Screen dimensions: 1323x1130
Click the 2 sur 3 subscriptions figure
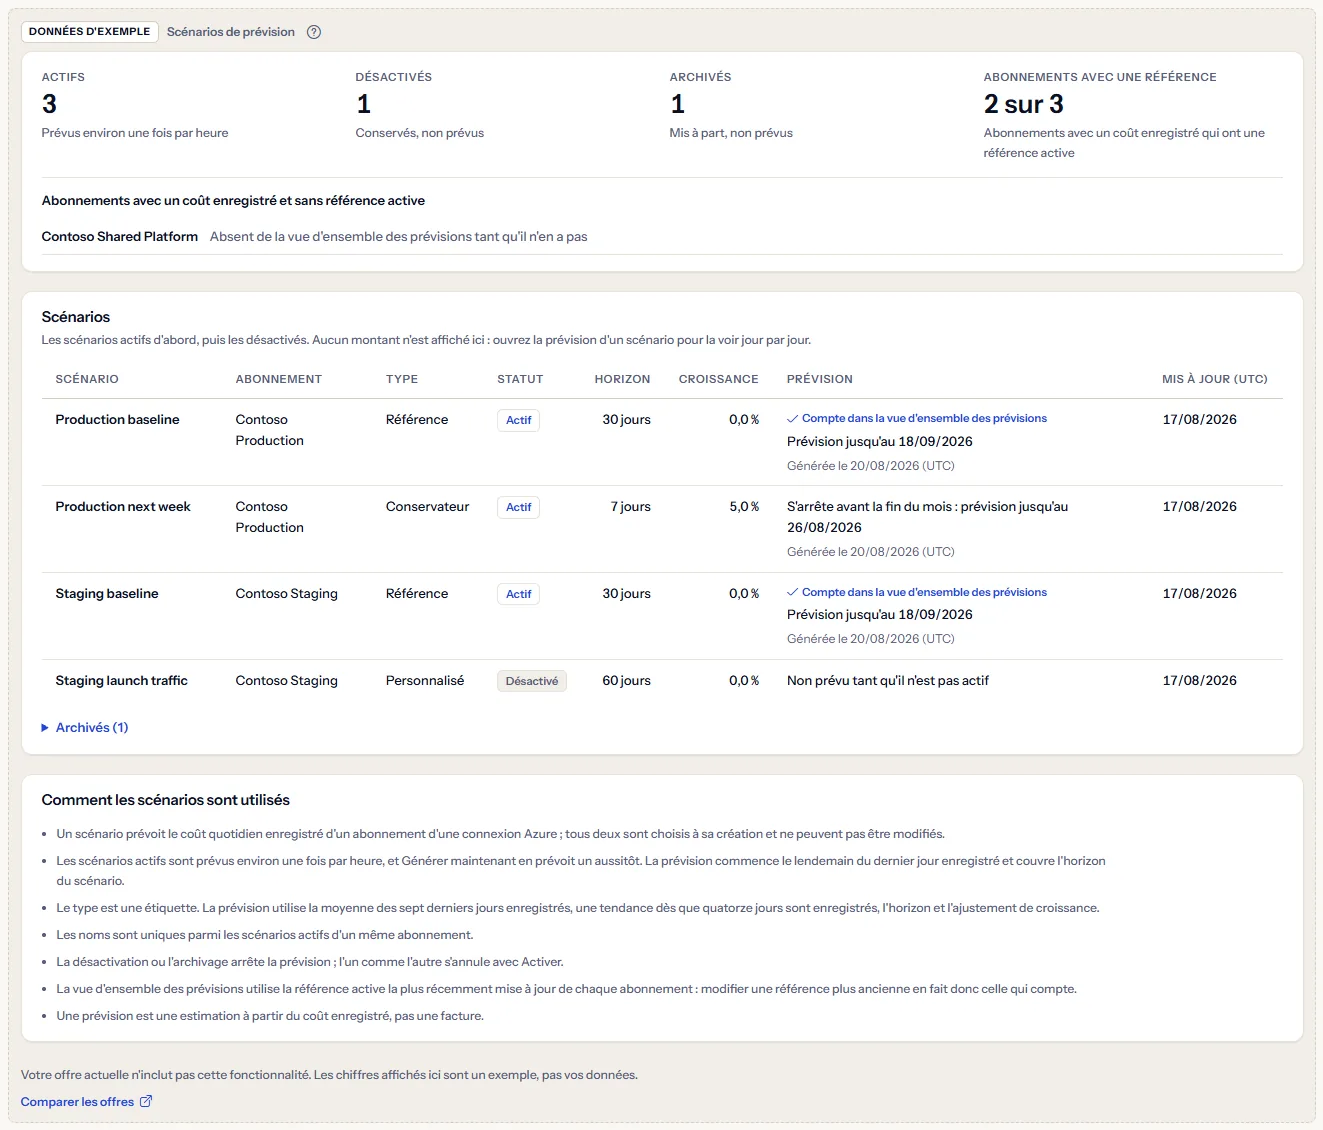point(1024,104)
